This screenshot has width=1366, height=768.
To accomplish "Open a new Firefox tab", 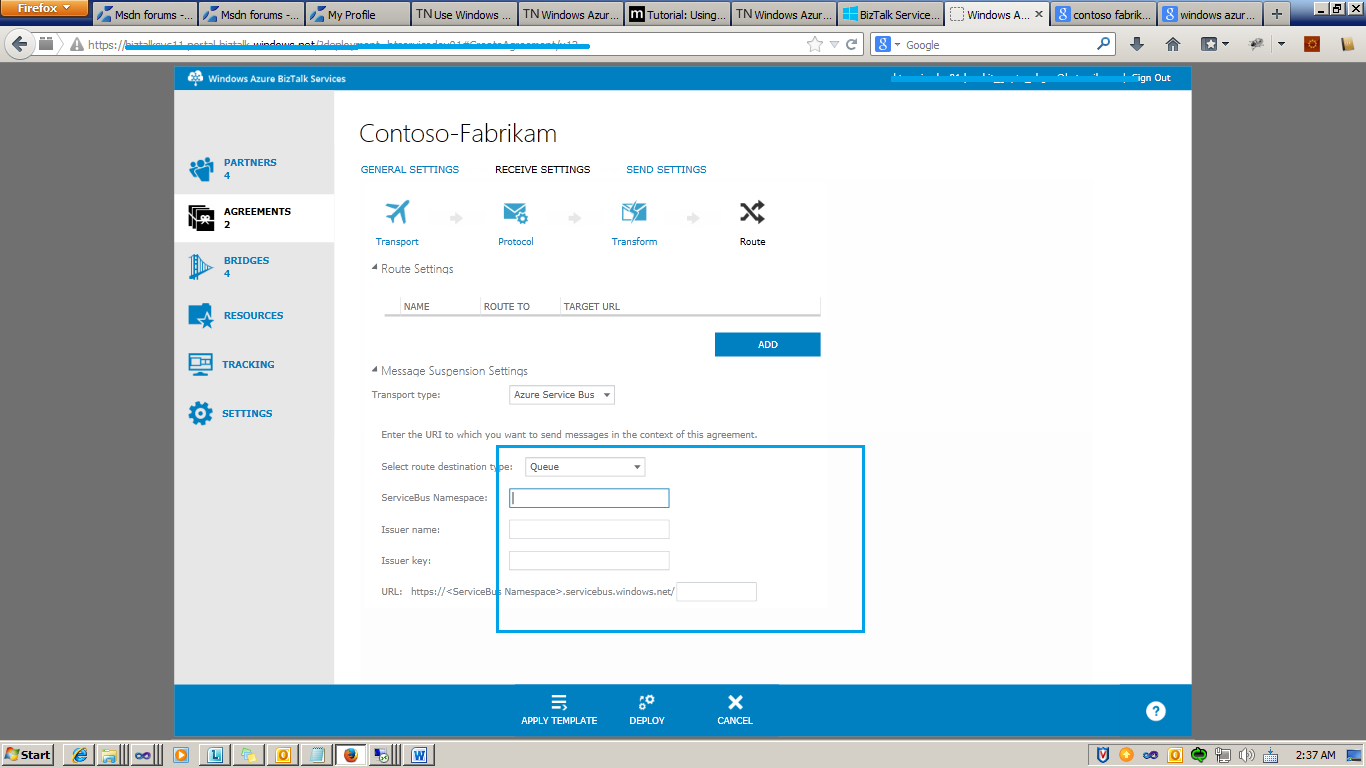I will coord(1276,15).
